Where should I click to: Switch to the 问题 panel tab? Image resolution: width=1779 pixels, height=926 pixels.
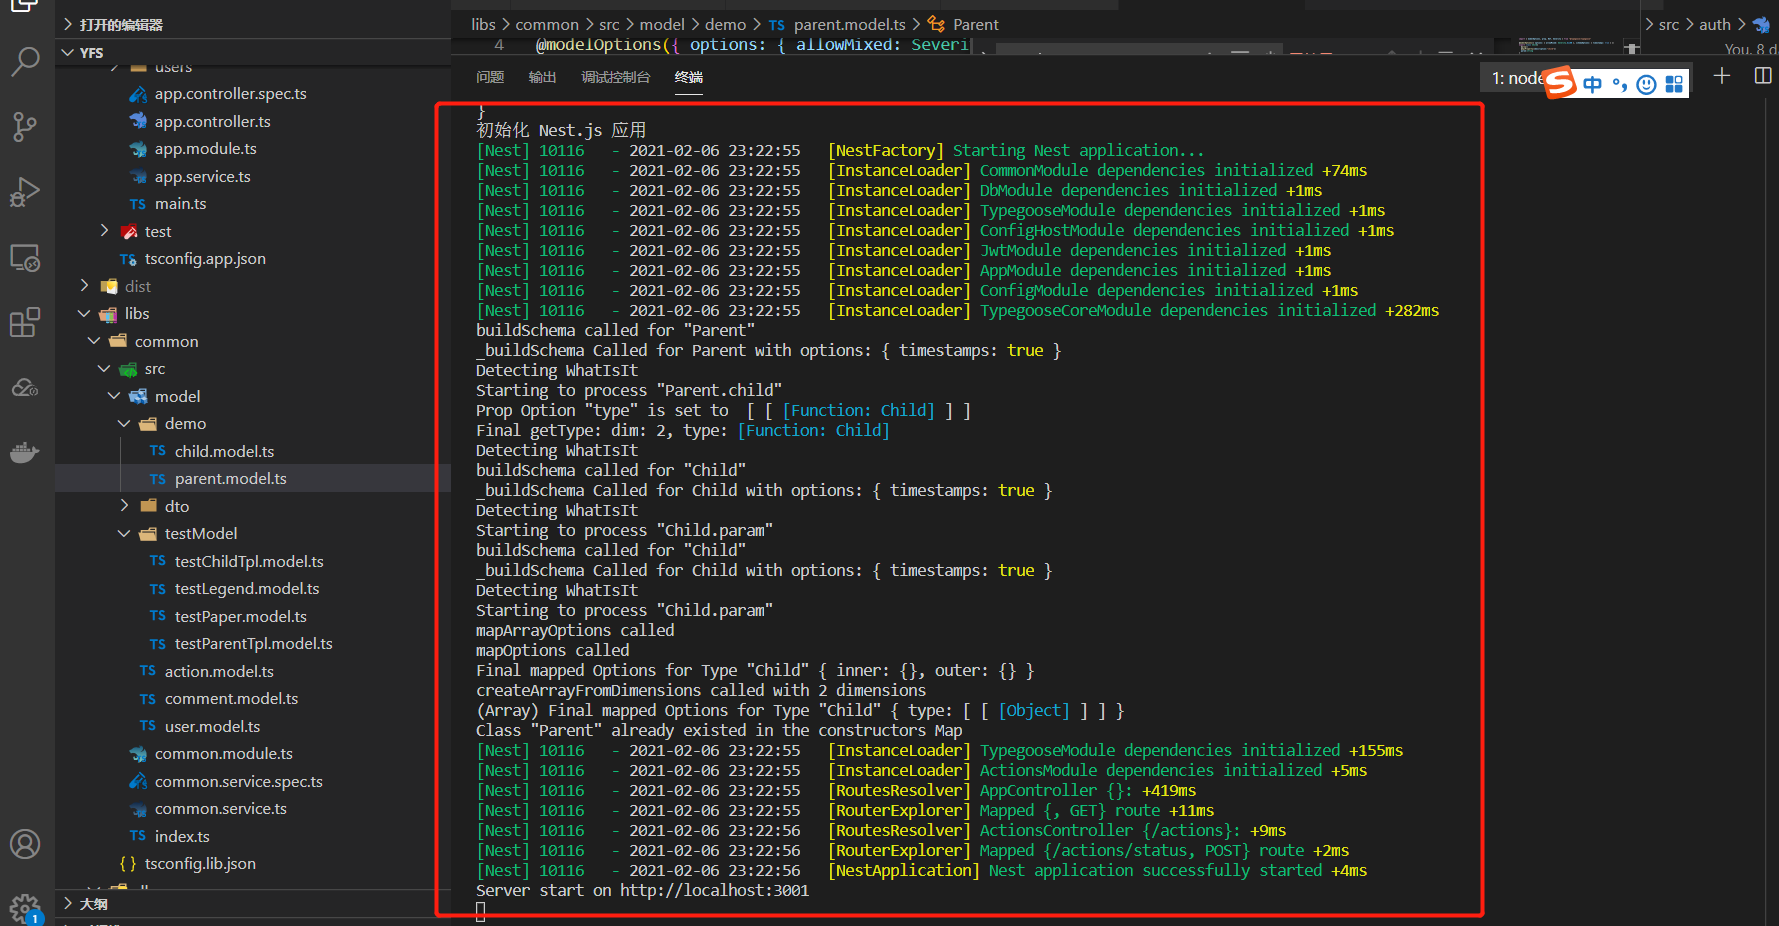click(489, 77)
